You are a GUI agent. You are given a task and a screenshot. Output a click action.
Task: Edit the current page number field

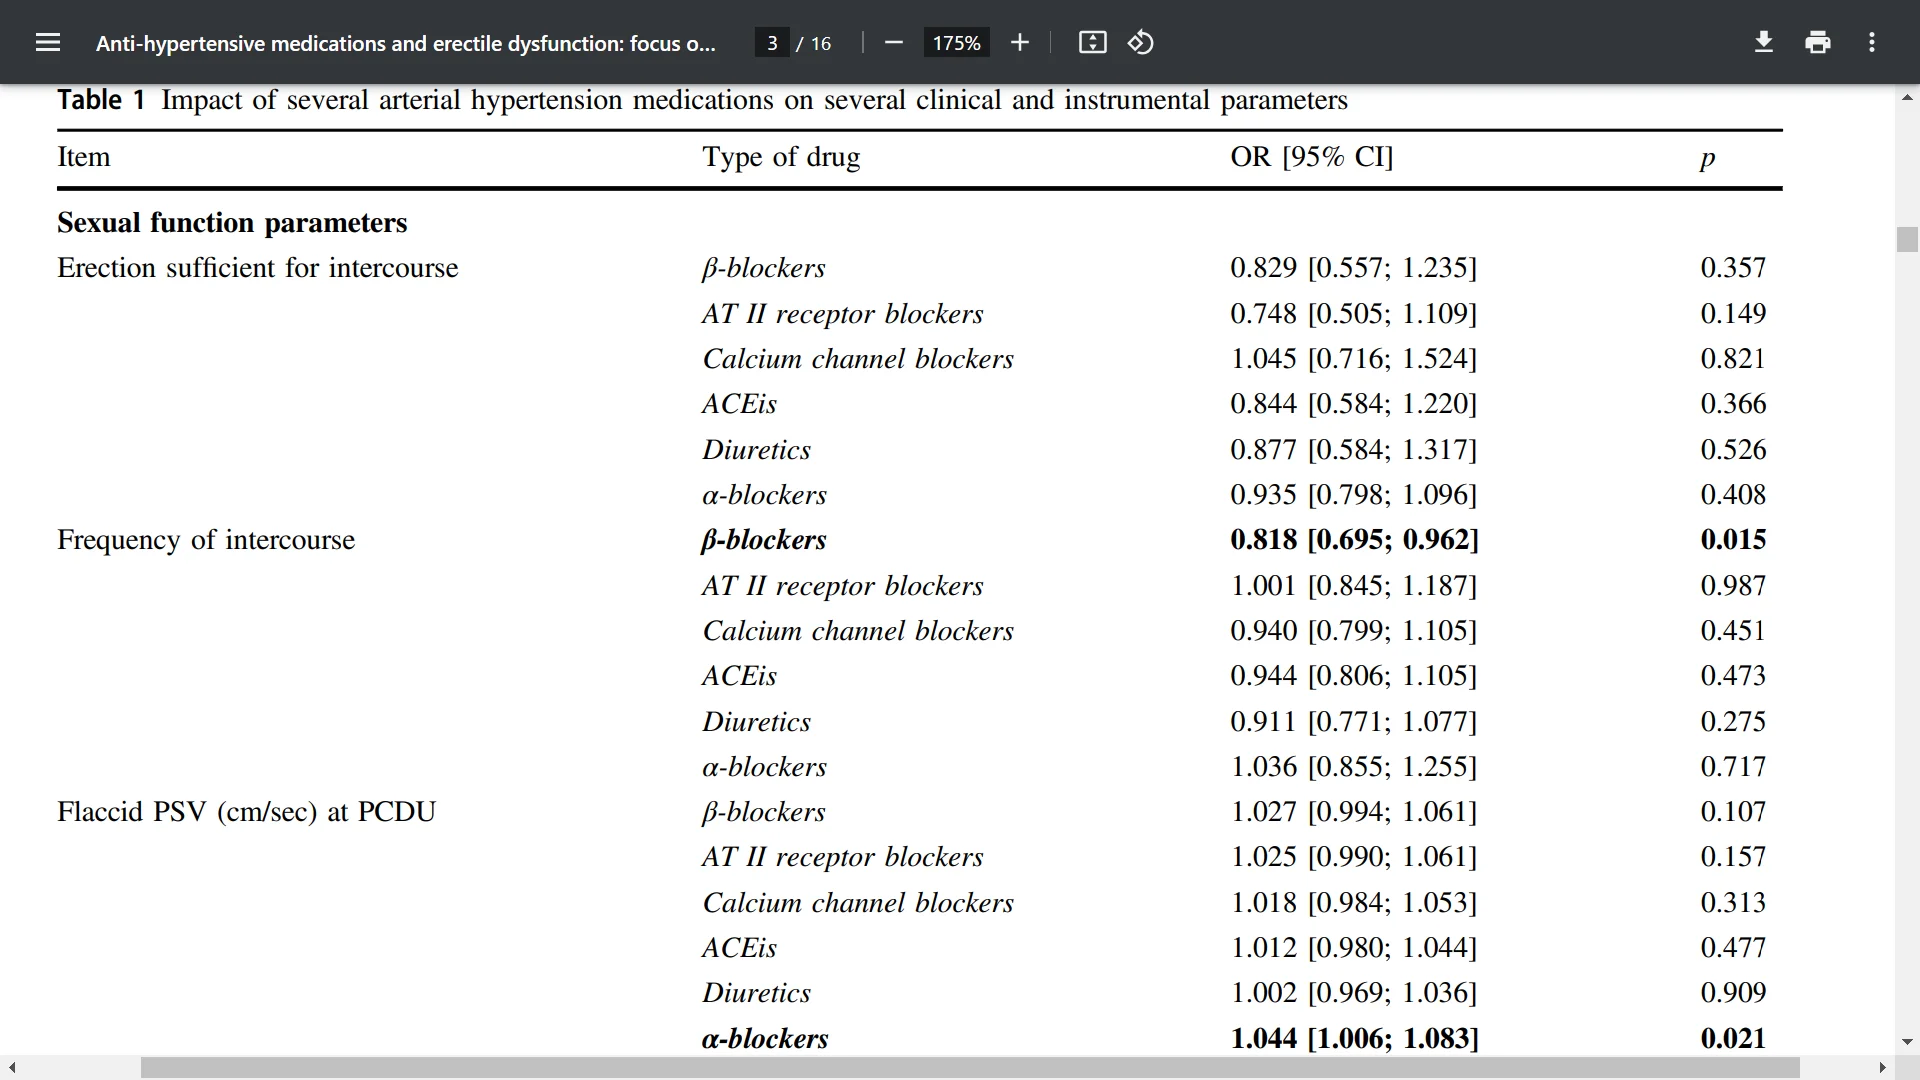coord(772,43)
